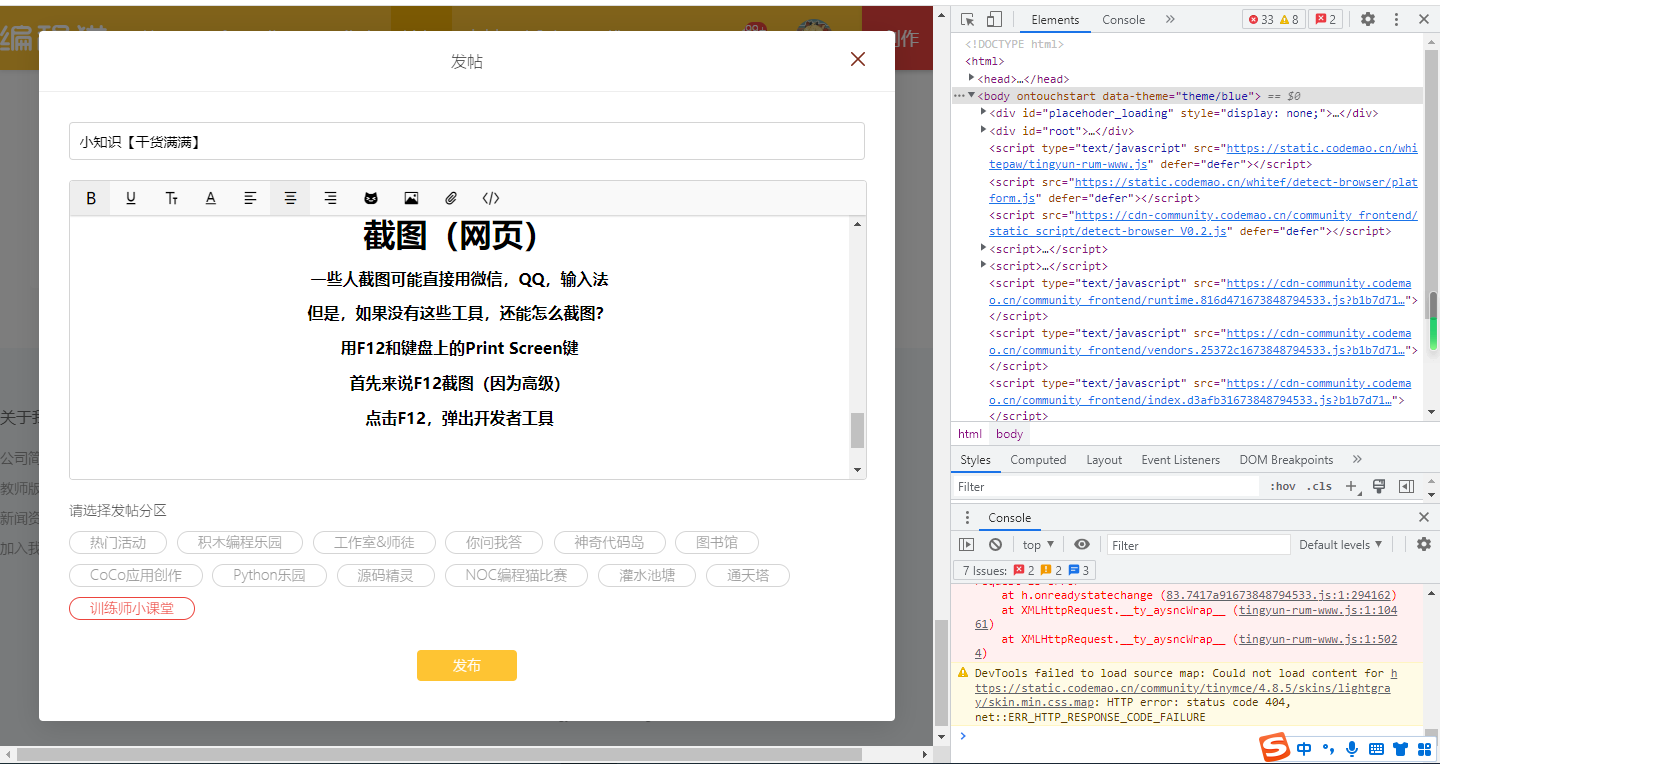1658x764 pixels.
Task: Apply underline in the editor toolbar
Action: [131, 198]
